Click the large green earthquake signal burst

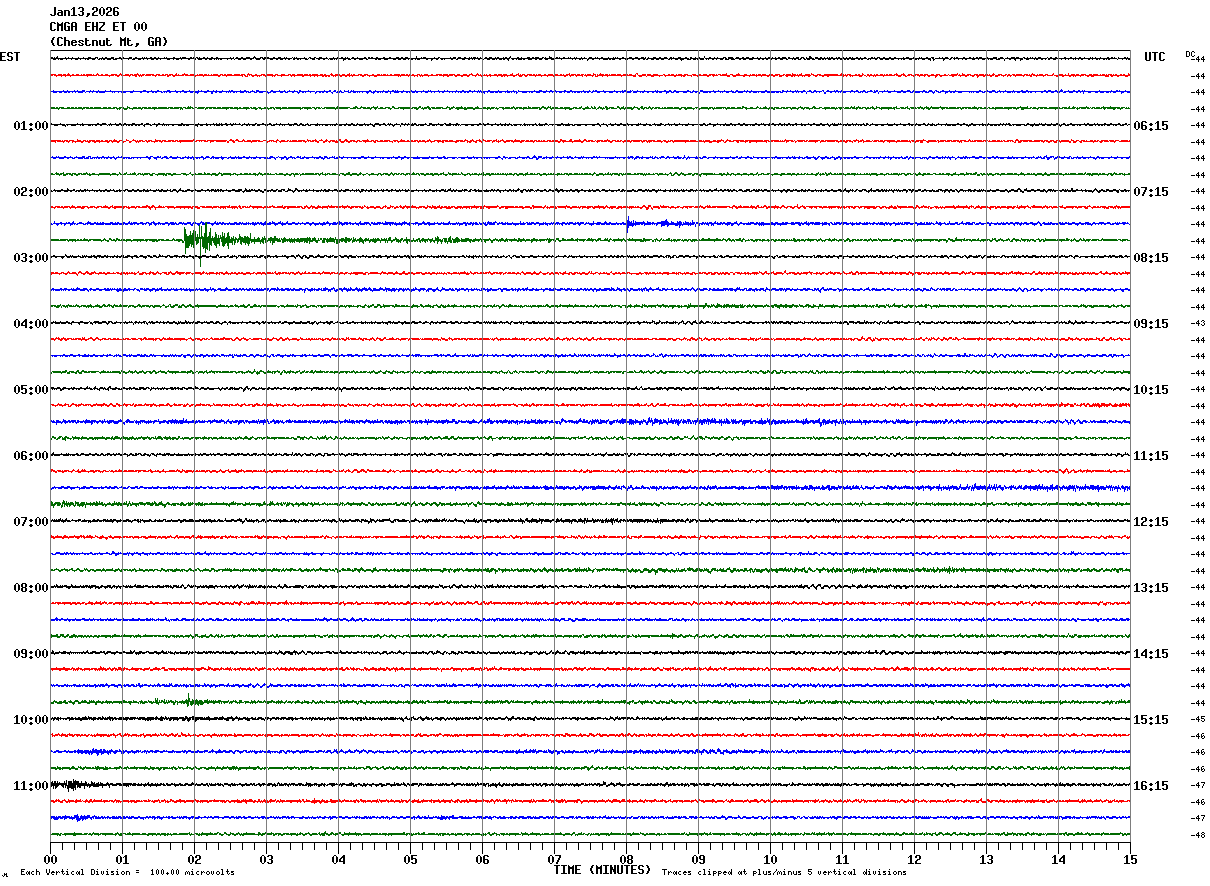[203, 240]
